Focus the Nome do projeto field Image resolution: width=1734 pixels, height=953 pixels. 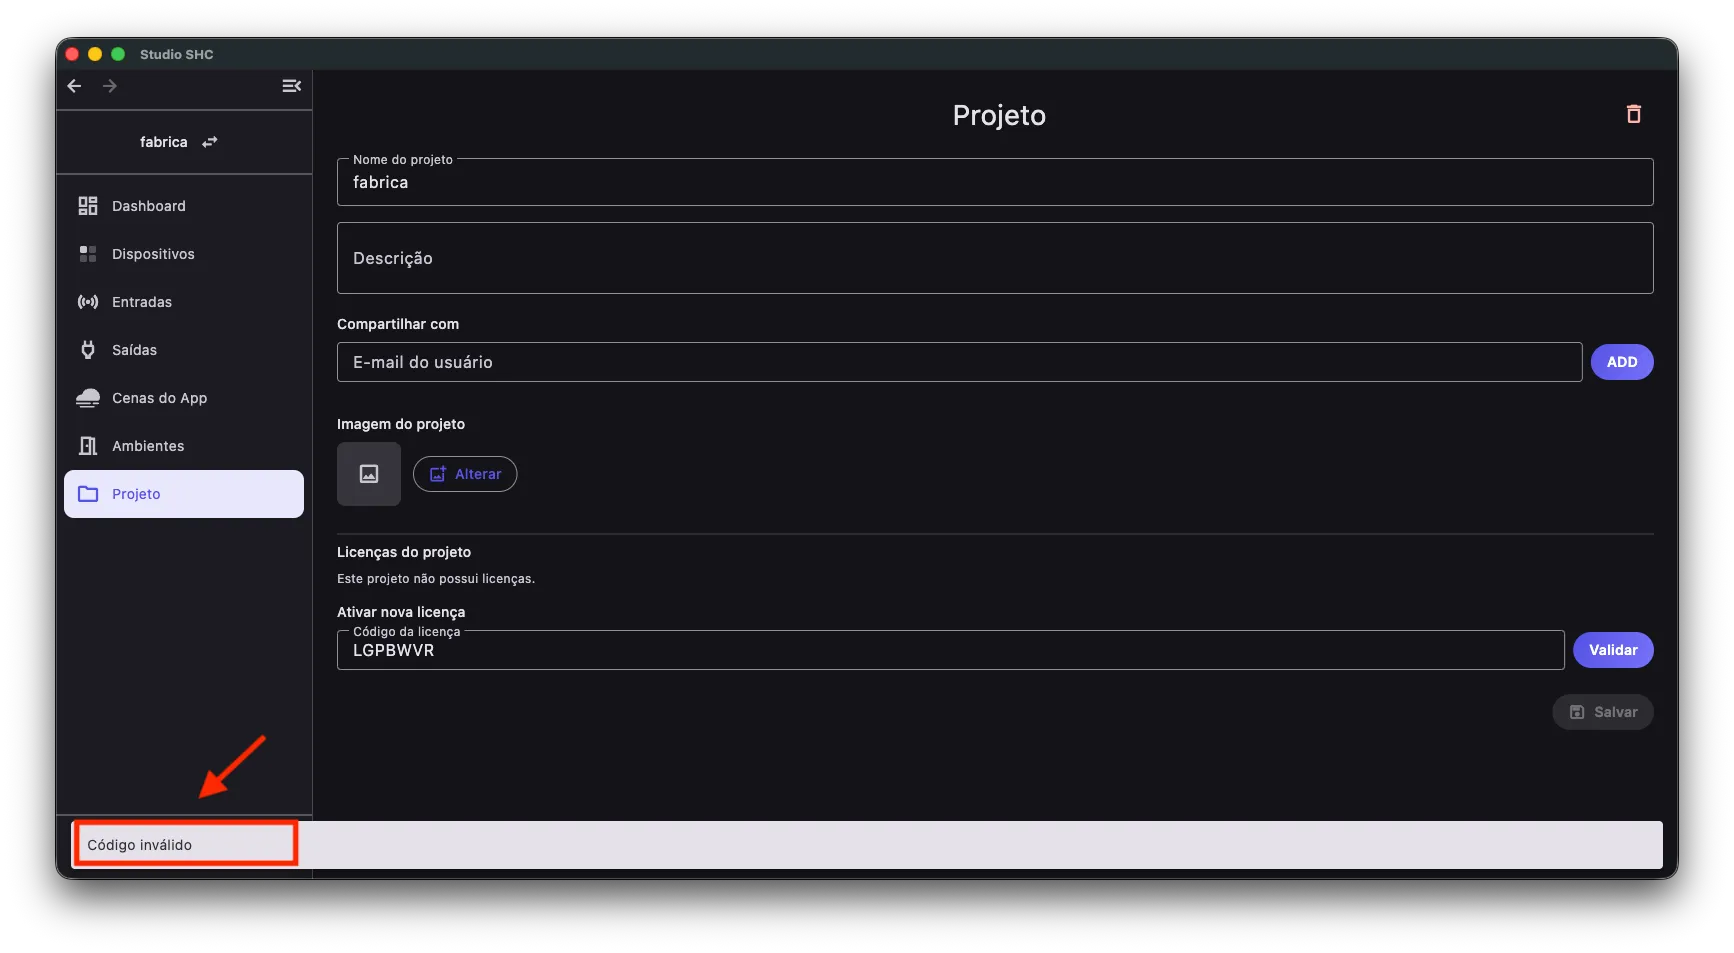pos(995,182)
